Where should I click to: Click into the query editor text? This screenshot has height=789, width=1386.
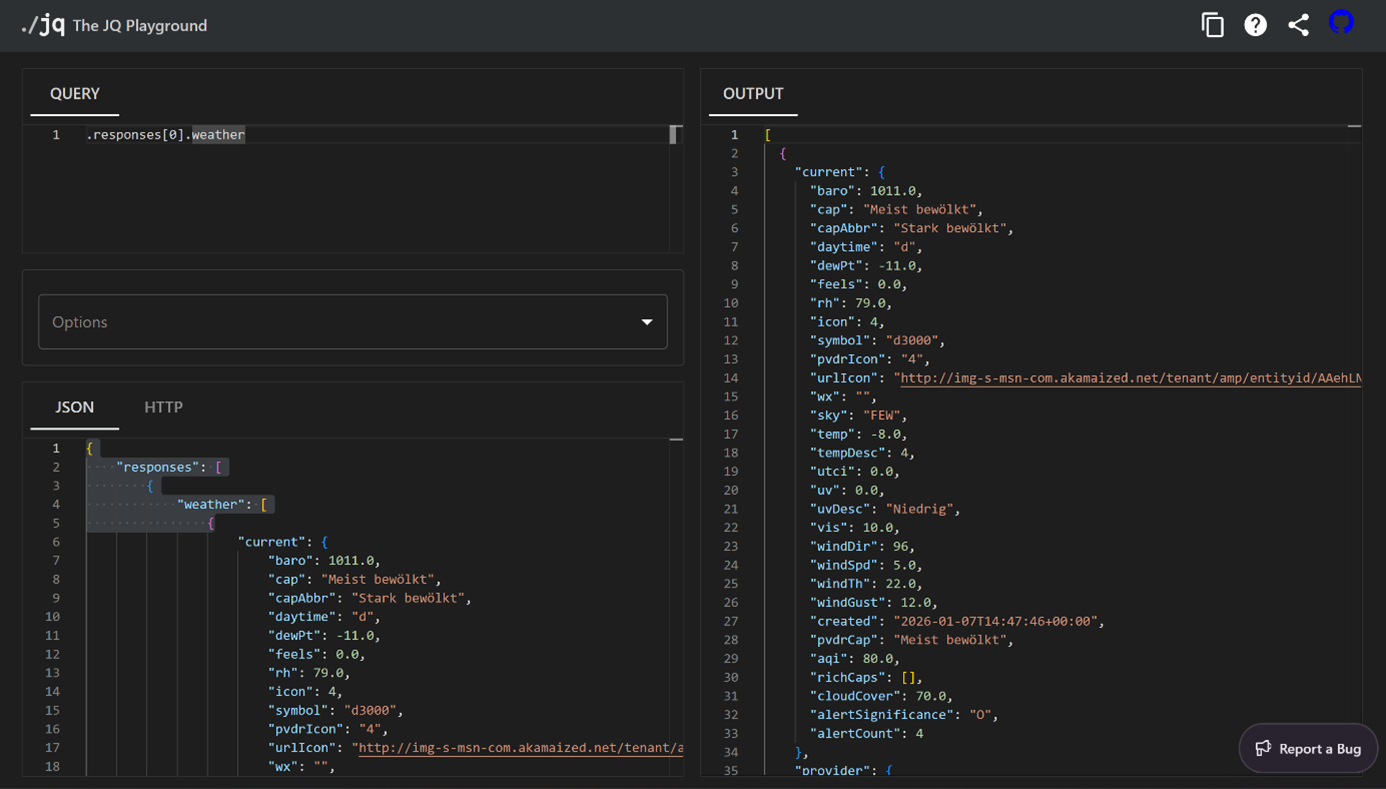pyautogui.click(x=166, y=135)
